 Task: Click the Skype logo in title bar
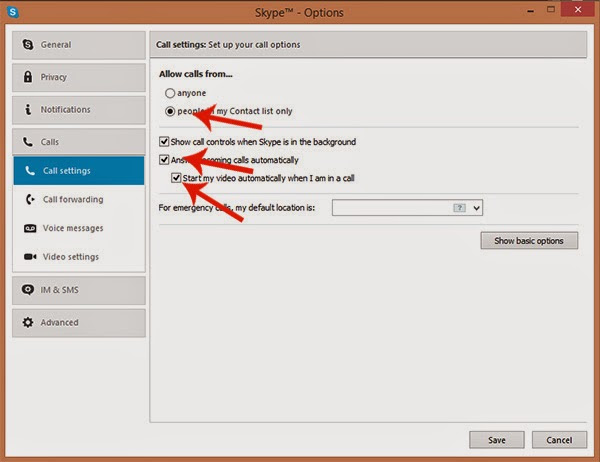13,11
